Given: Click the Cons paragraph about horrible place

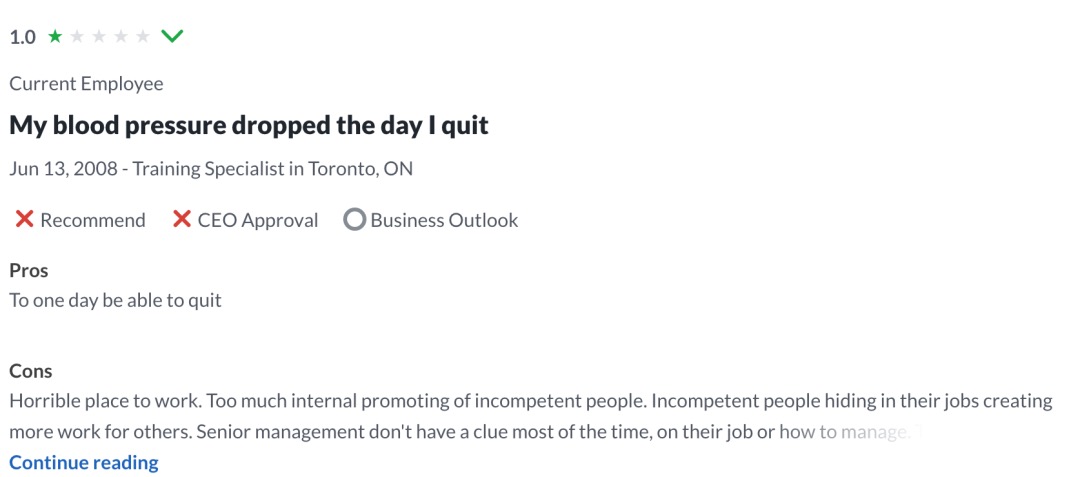Looking at the screenshot, I should pos(530,416).
